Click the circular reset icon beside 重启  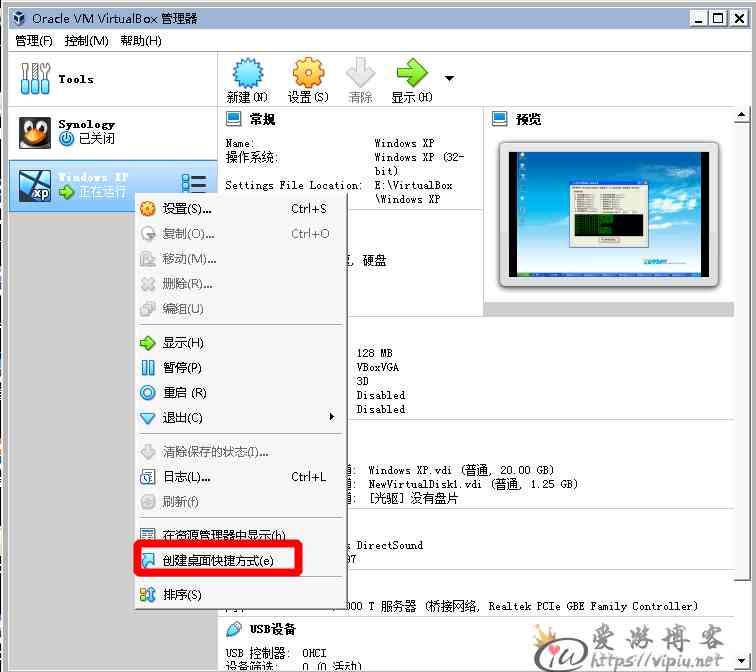pyautogui.click(x=148, y=393)
